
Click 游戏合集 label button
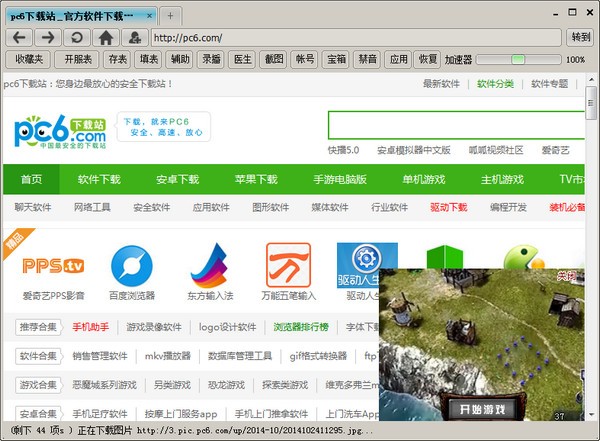38,385
